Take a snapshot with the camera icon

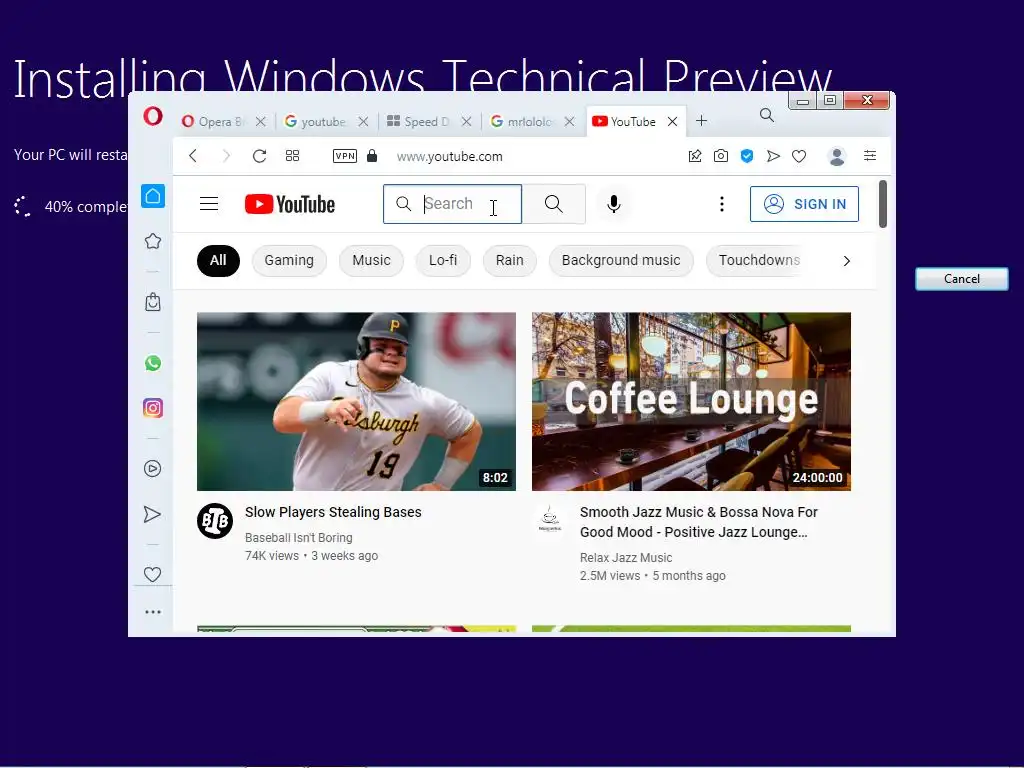(721, 156)
